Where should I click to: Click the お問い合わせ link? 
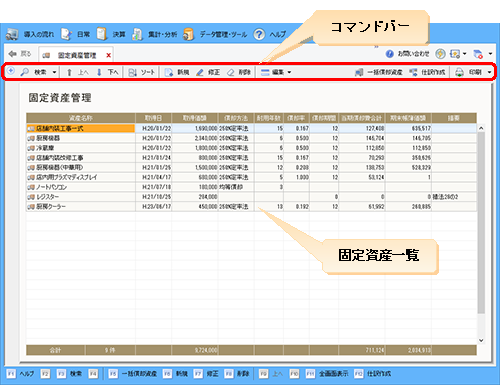408,54
